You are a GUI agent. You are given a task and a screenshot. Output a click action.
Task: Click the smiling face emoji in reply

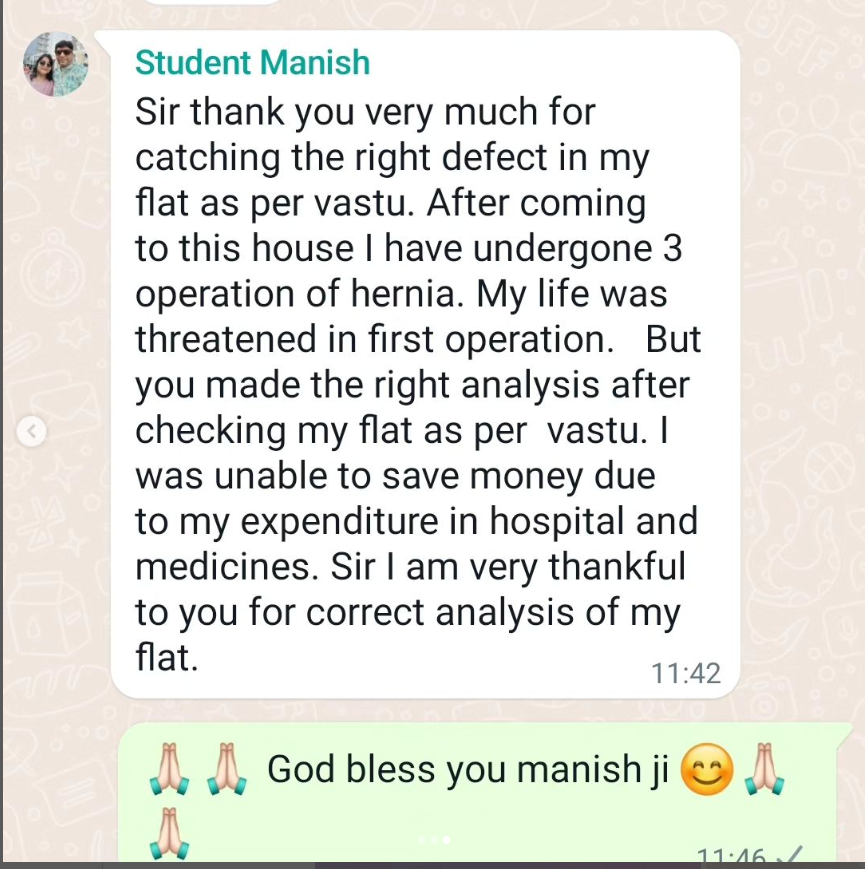point(707,771)
